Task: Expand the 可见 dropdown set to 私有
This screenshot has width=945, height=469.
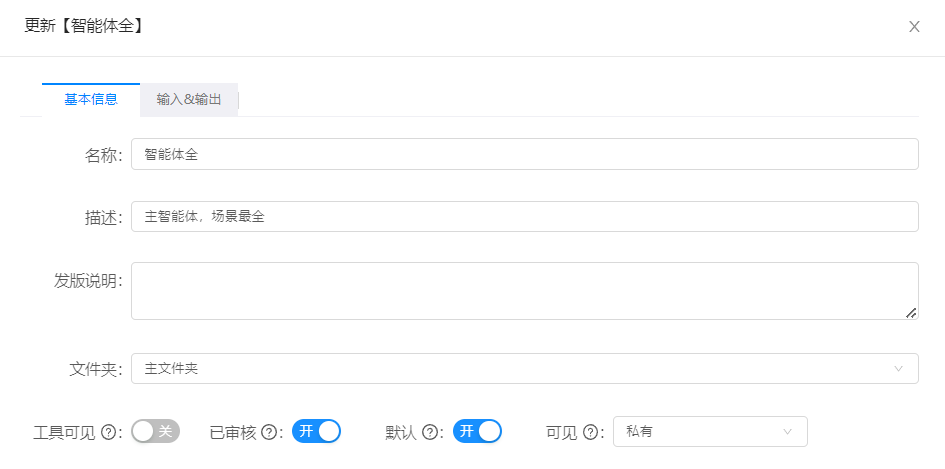Action: tap(710, 432)
